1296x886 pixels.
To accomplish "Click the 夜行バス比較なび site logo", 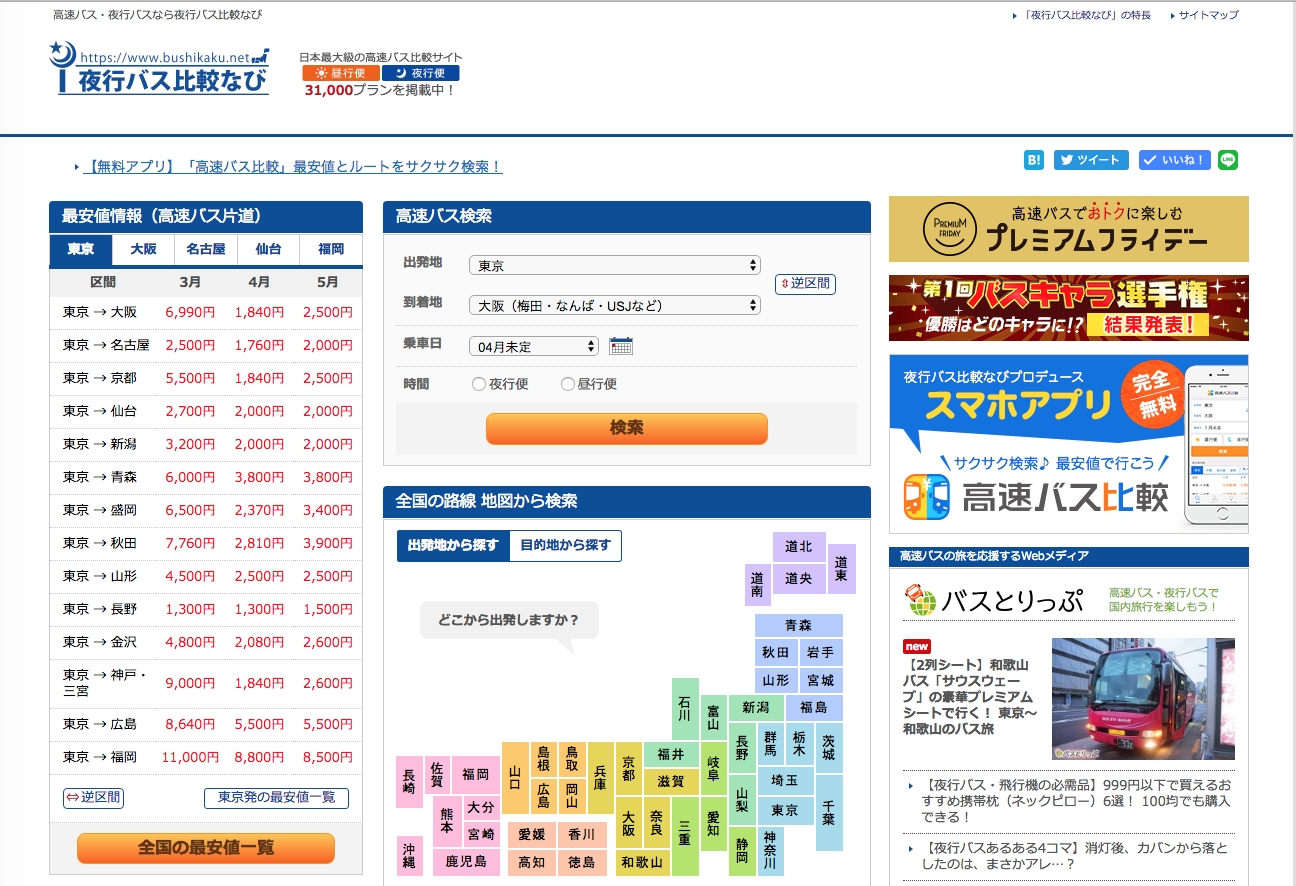I will pos(160,69).
